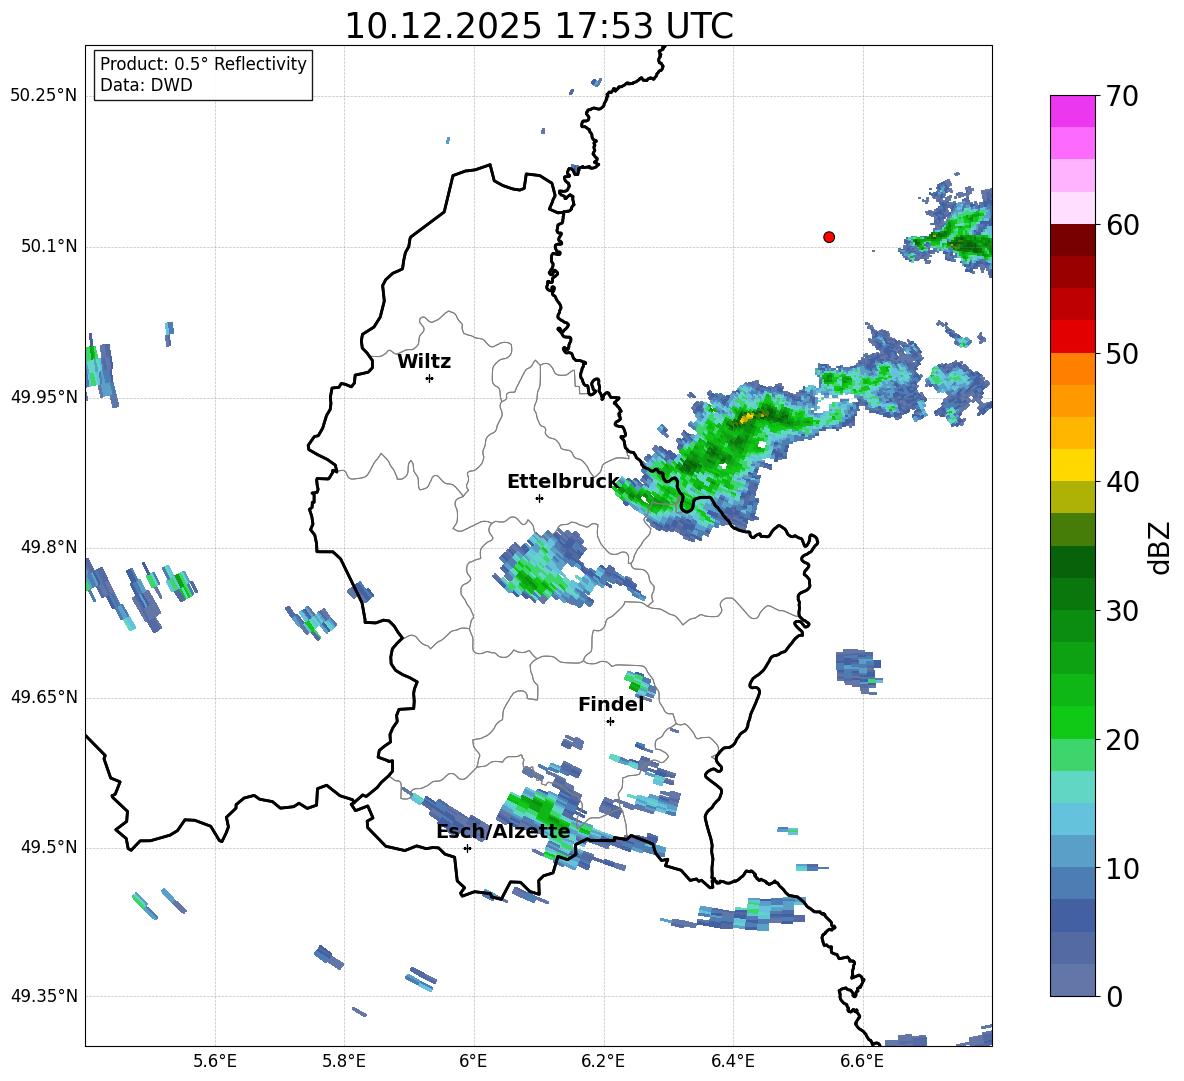The width and height of the screenshot is (1184, 1081).
Task: Click the 49.5°N latitude label
Action: tap(49, 848)
